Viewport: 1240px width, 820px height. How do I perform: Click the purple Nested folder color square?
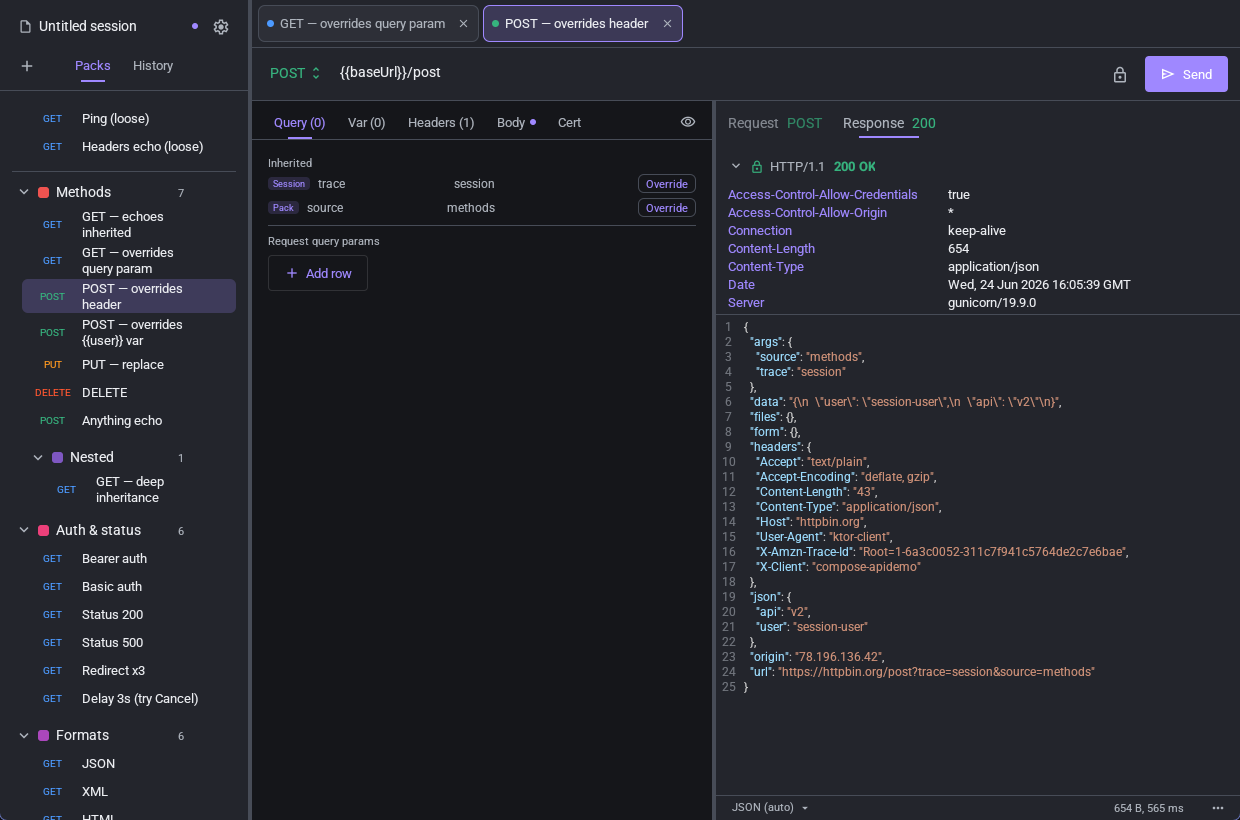[x=57, y=457]
